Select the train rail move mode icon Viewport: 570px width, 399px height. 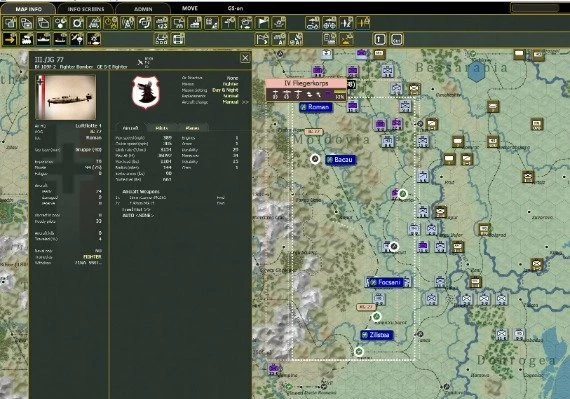pyautogui.click(x=27, y=39)
